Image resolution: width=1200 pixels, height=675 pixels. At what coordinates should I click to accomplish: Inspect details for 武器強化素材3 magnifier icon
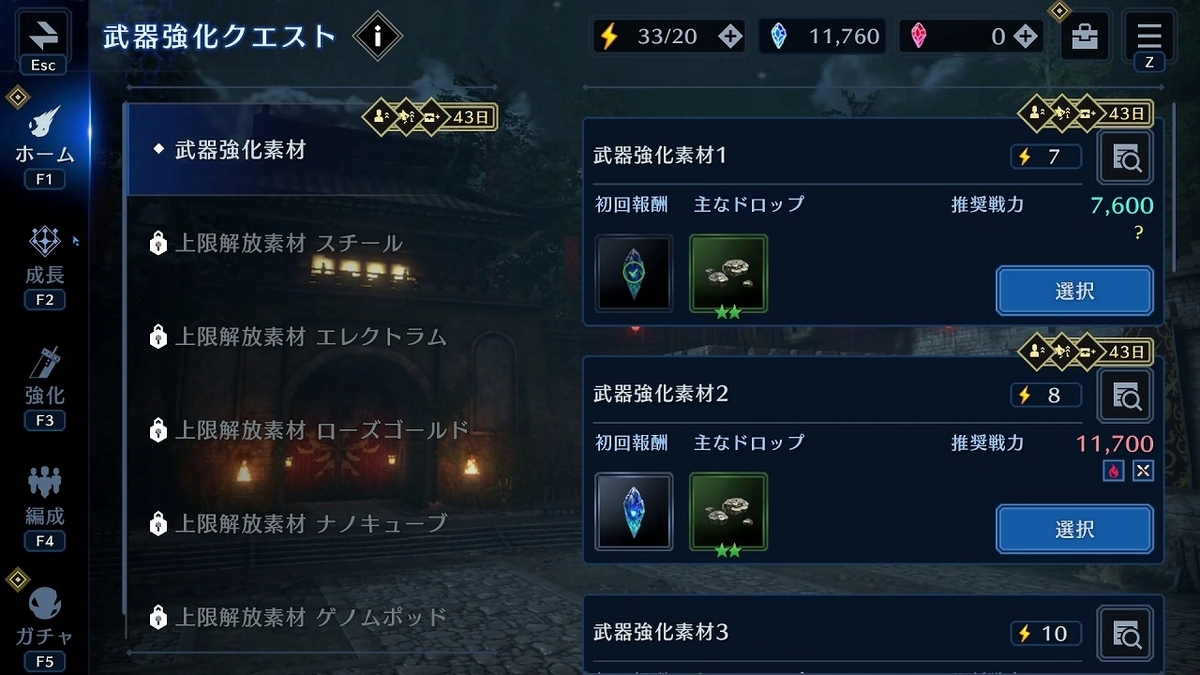pos(1125,633)
